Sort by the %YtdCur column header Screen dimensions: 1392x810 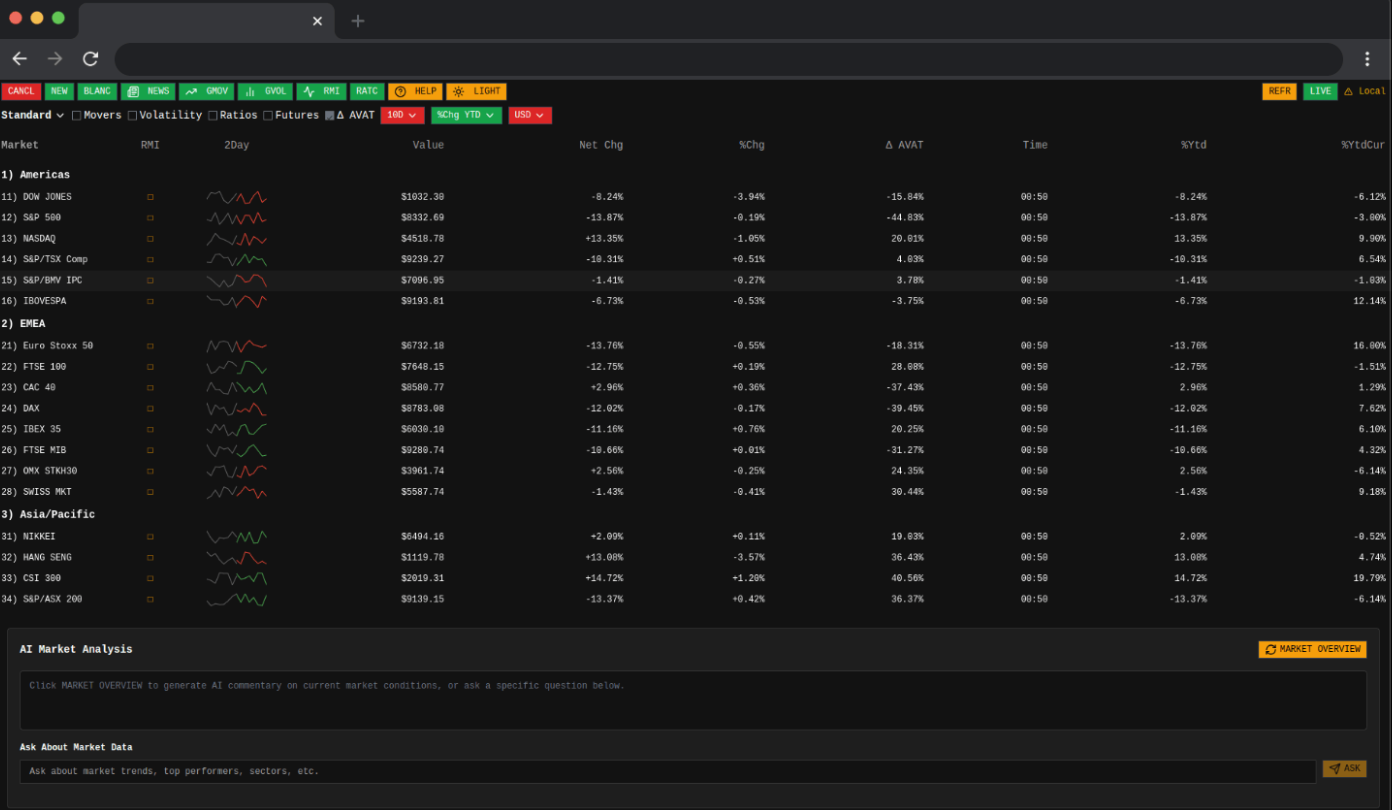pos(1364,145)
